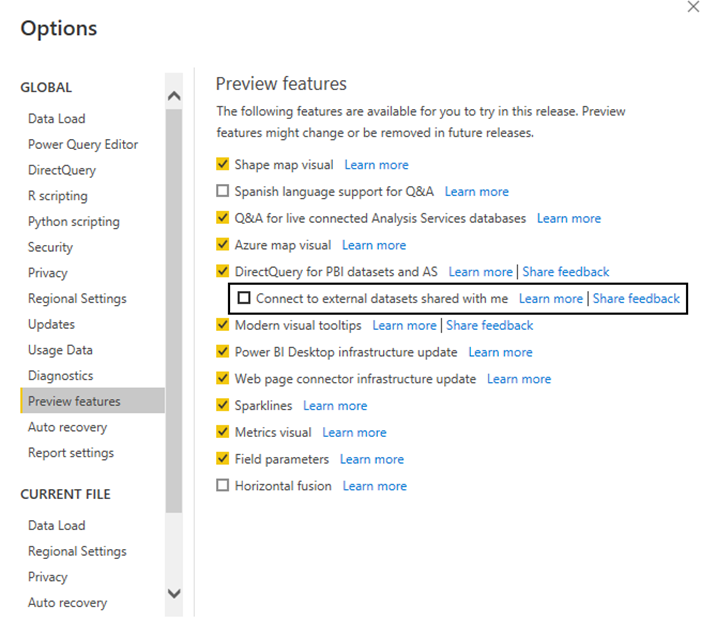This screenshot has width=701, height=622.
Task: Open Learn more for Web page connector
Action: 519,379
